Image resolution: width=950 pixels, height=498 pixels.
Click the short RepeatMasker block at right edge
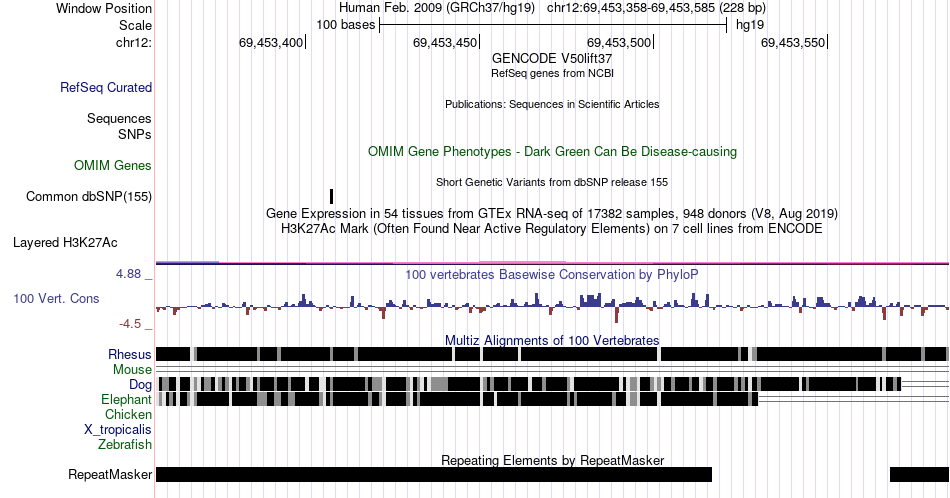click(919, 474)
